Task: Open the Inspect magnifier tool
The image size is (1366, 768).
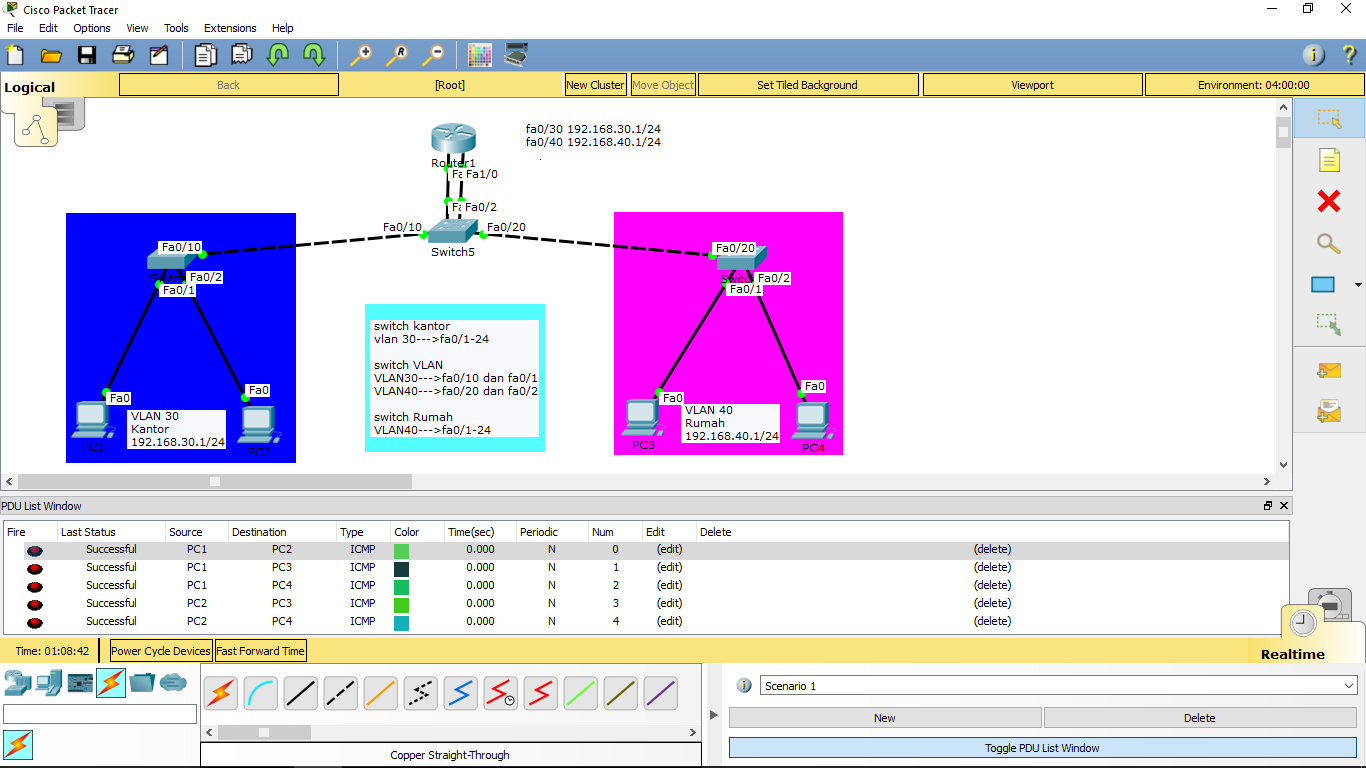Action: (1330, 243)
